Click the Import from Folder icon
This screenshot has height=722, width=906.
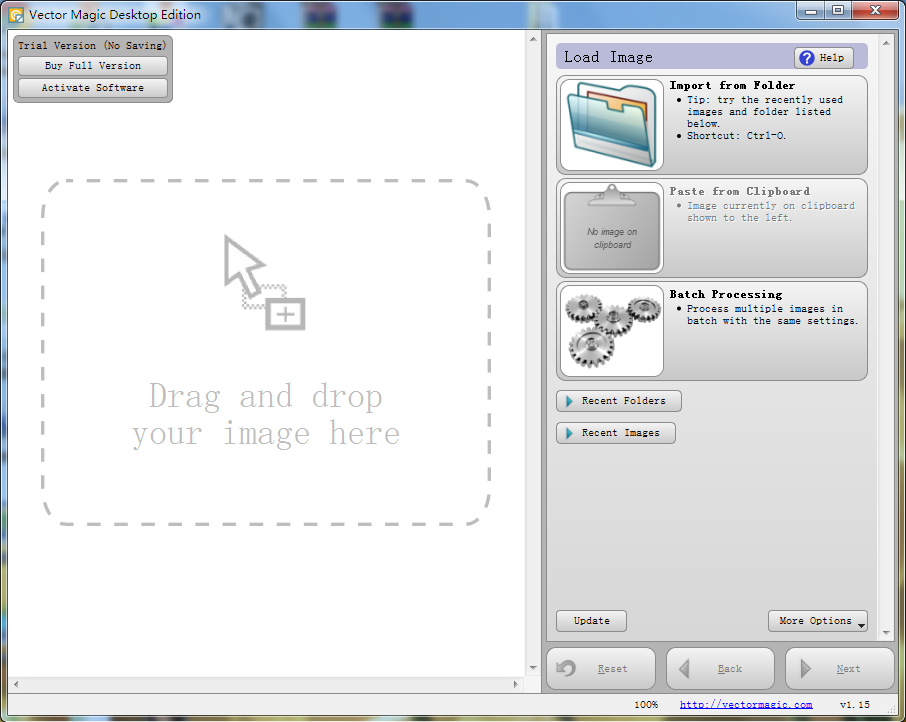[x=611, y=125]
